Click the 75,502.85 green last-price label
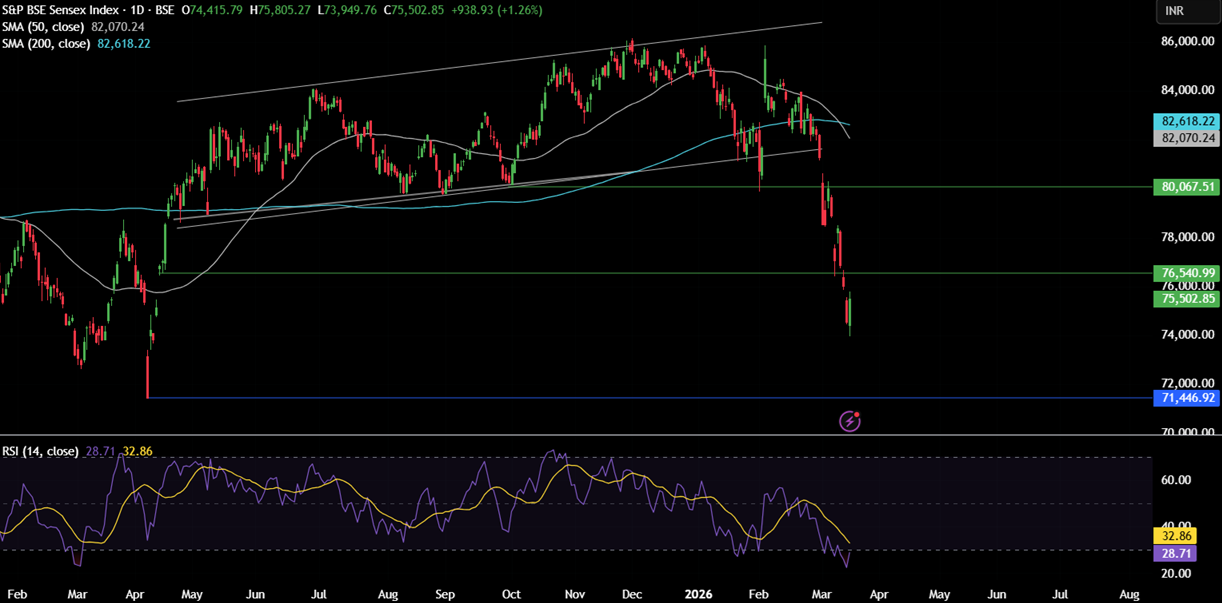Image resolution: width=1222 pixels, height=603 pixels. pyautogui.click(x=1186, y=299)
